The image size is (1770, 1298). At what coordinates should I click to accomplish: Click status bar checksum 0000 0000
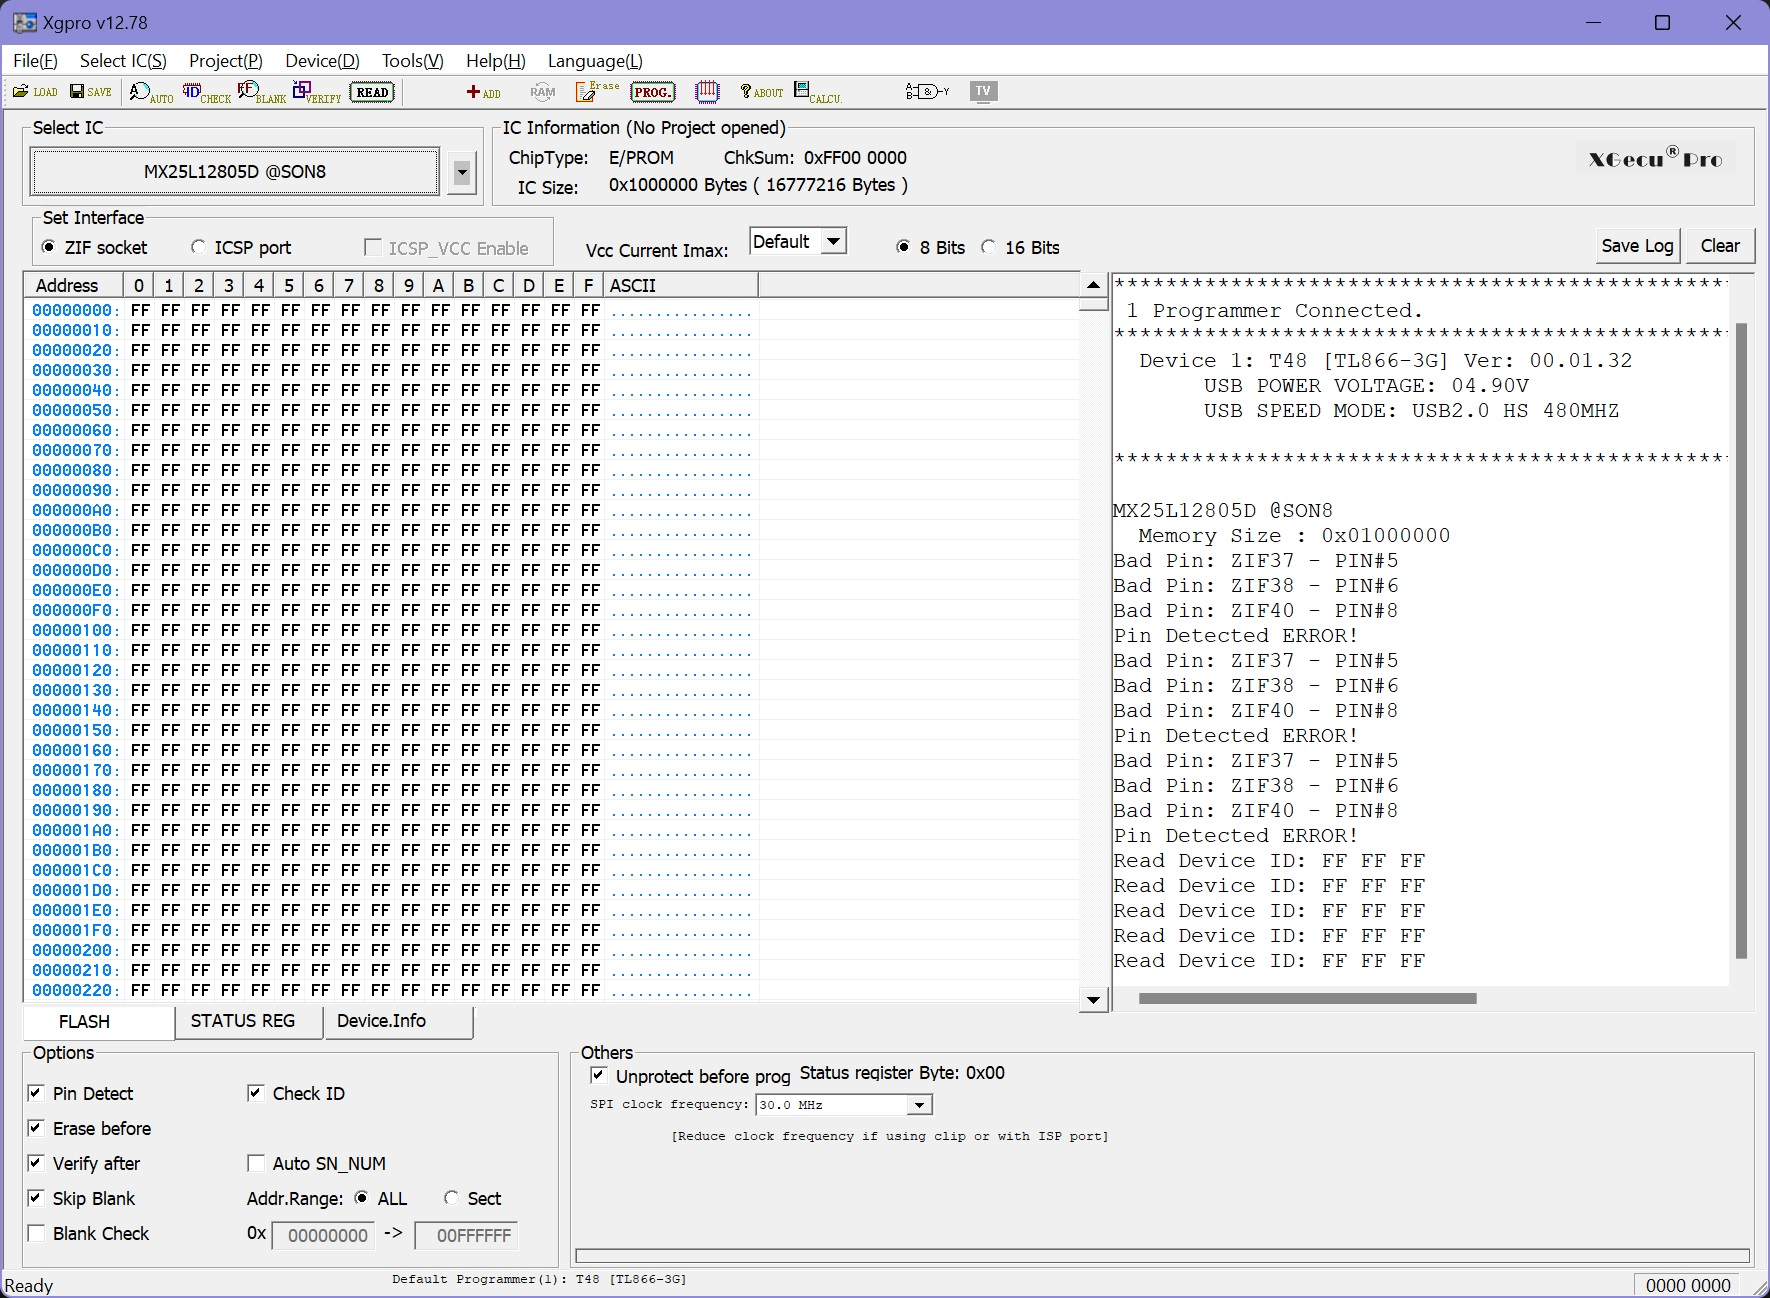(x=1688, y=1285)
